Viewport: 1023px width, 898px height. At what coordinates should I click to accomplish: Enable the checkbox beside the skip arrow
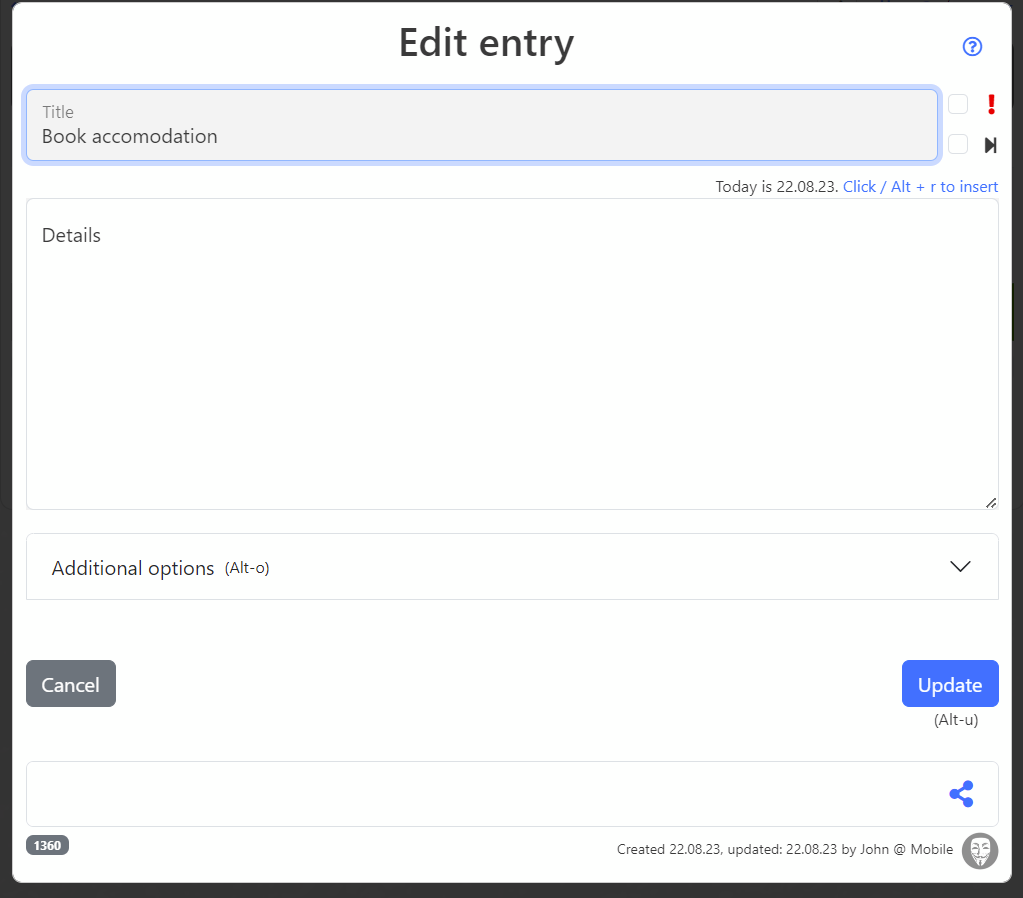(x=958, y=145)
